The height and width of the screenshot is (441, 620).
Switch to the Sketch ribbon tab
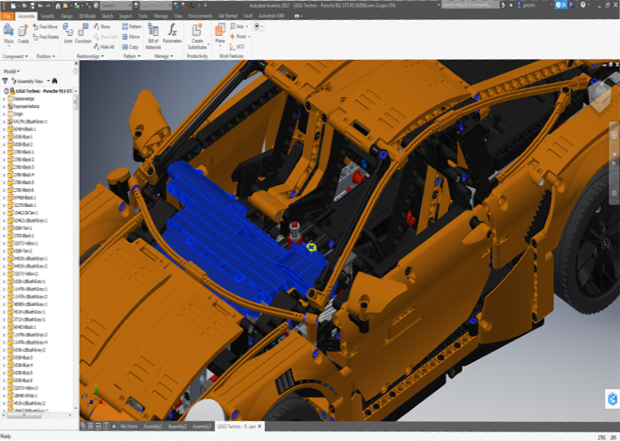pyautogui.click(x=108, y=16)
